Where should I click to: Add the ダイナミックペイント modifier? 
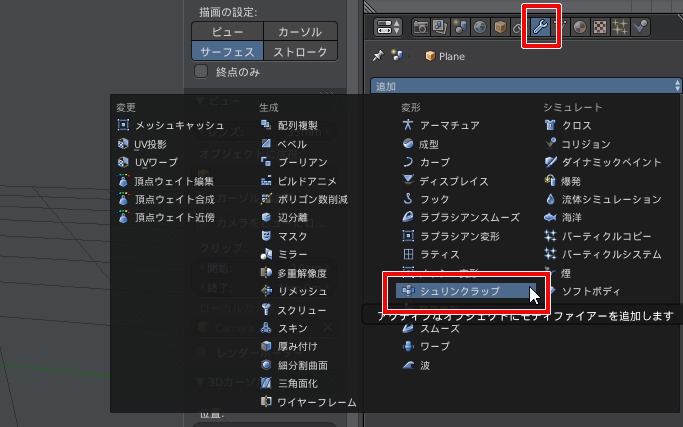click(x=603, y=162)
